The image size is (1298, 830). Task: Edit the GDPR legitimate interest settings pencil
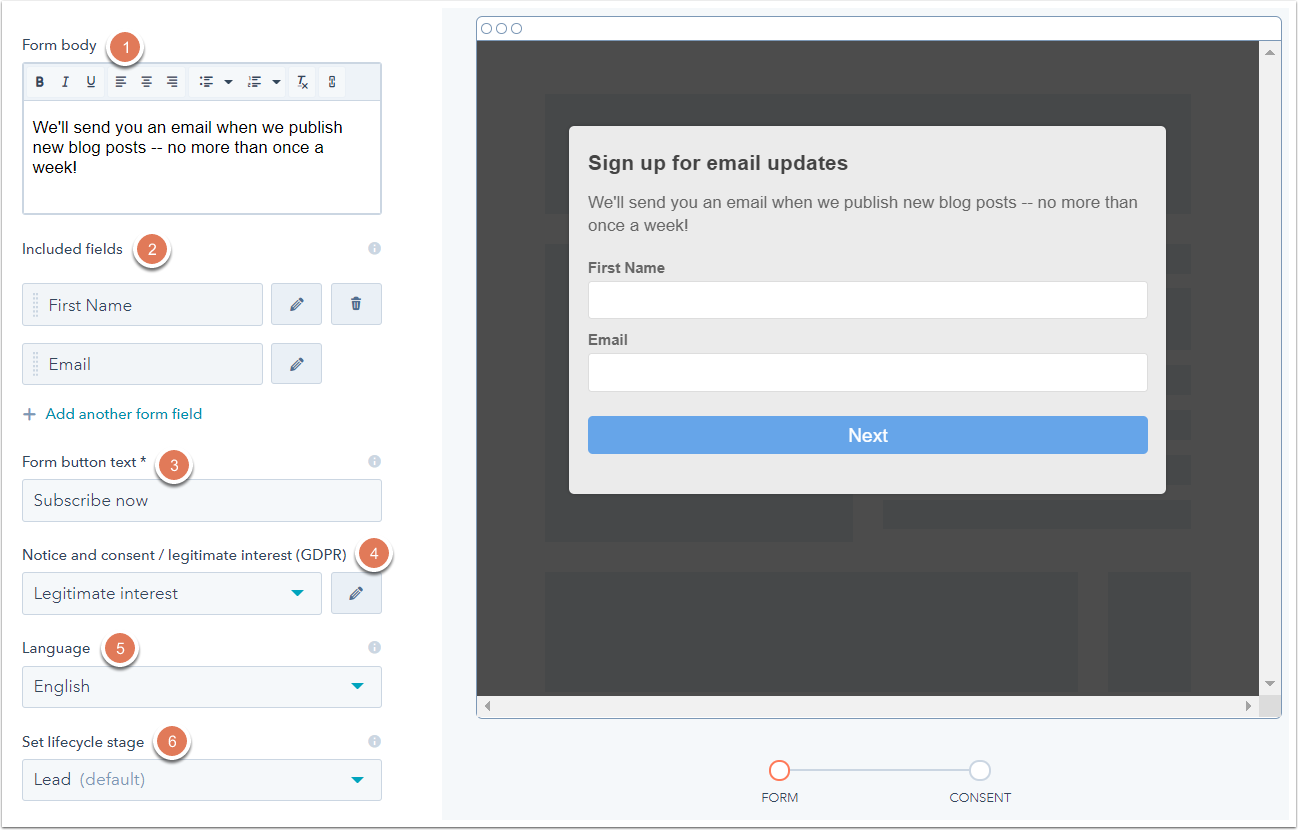pos(356,592)
